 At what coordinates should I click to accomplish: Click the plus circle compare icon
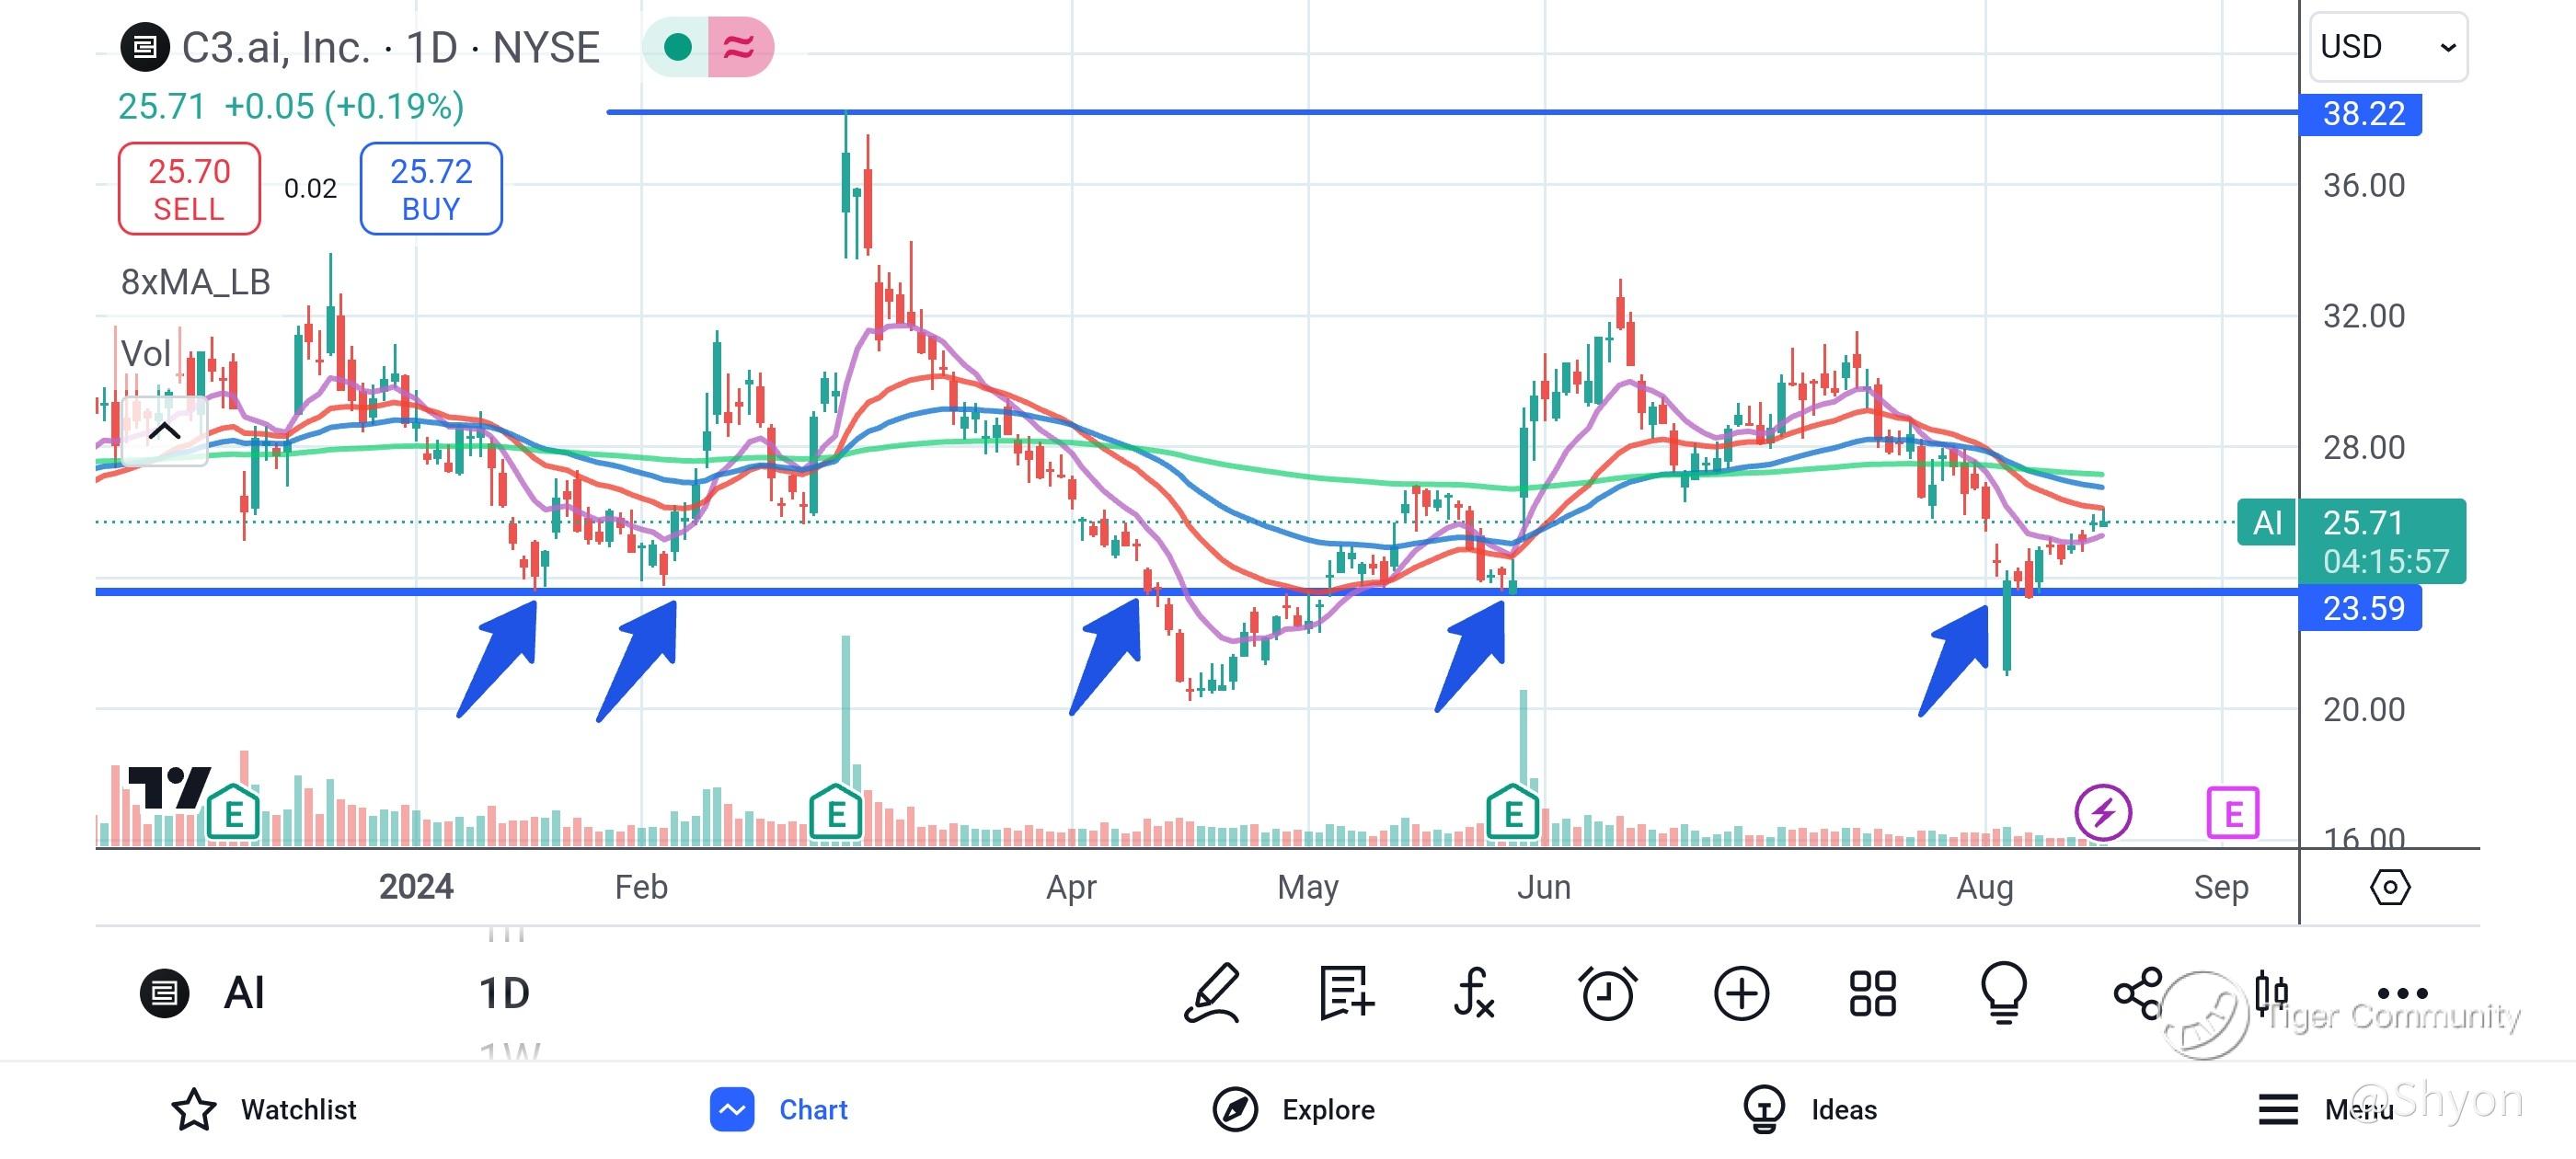[x=1741, y=993]
